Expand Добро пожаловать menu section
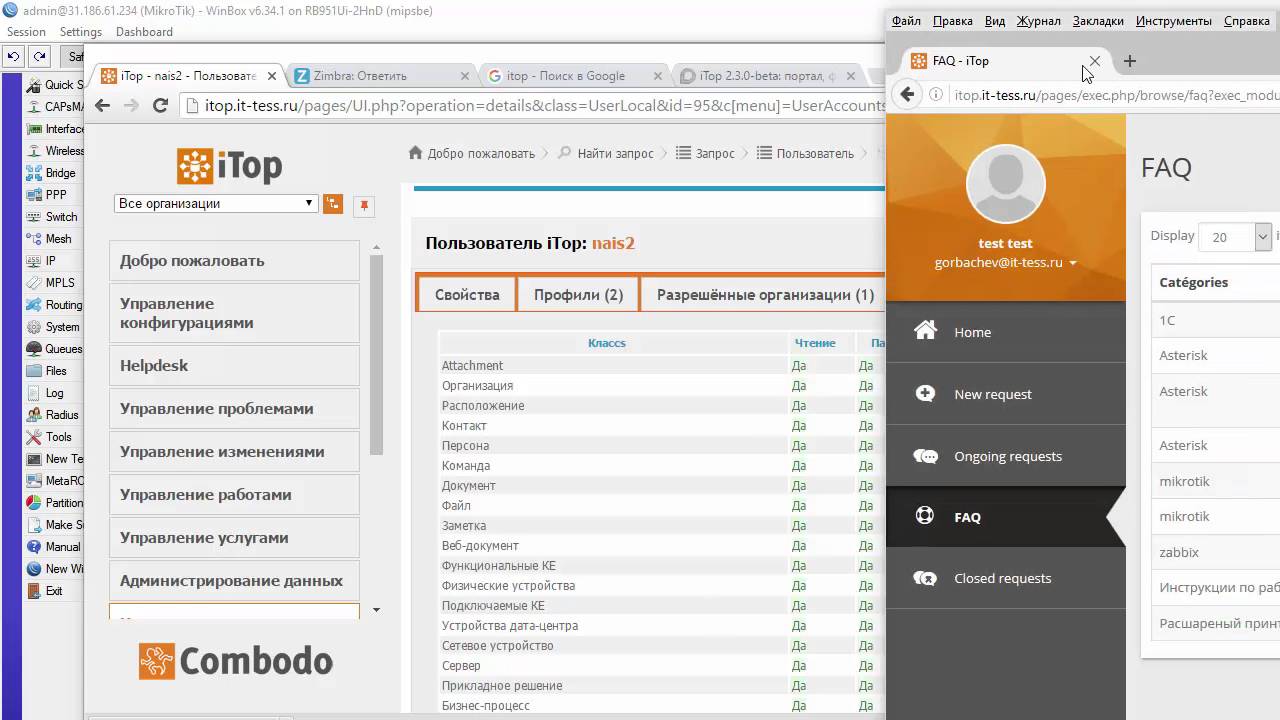The width and height of the screenshot is (1280, 720). (x=234, y=261)
